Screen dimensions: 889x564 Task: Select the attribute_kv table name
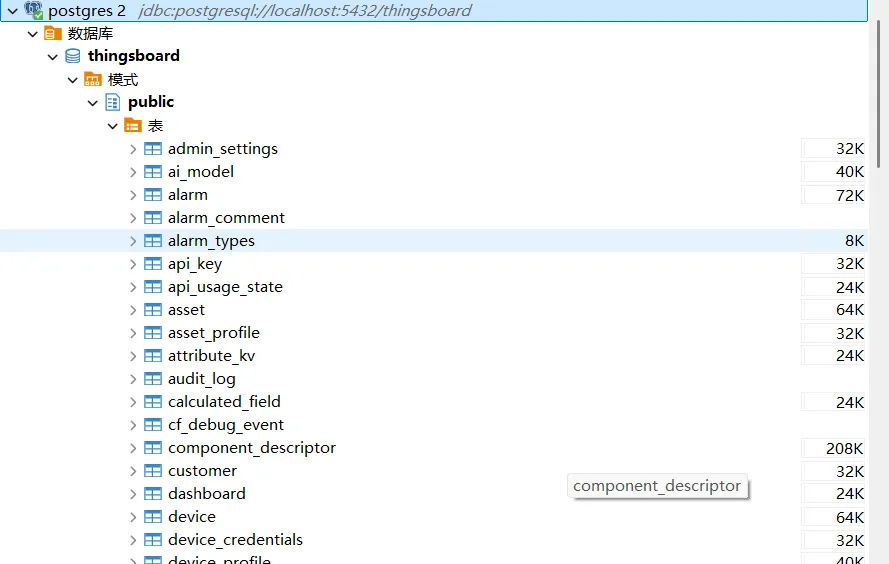[211, 356]
